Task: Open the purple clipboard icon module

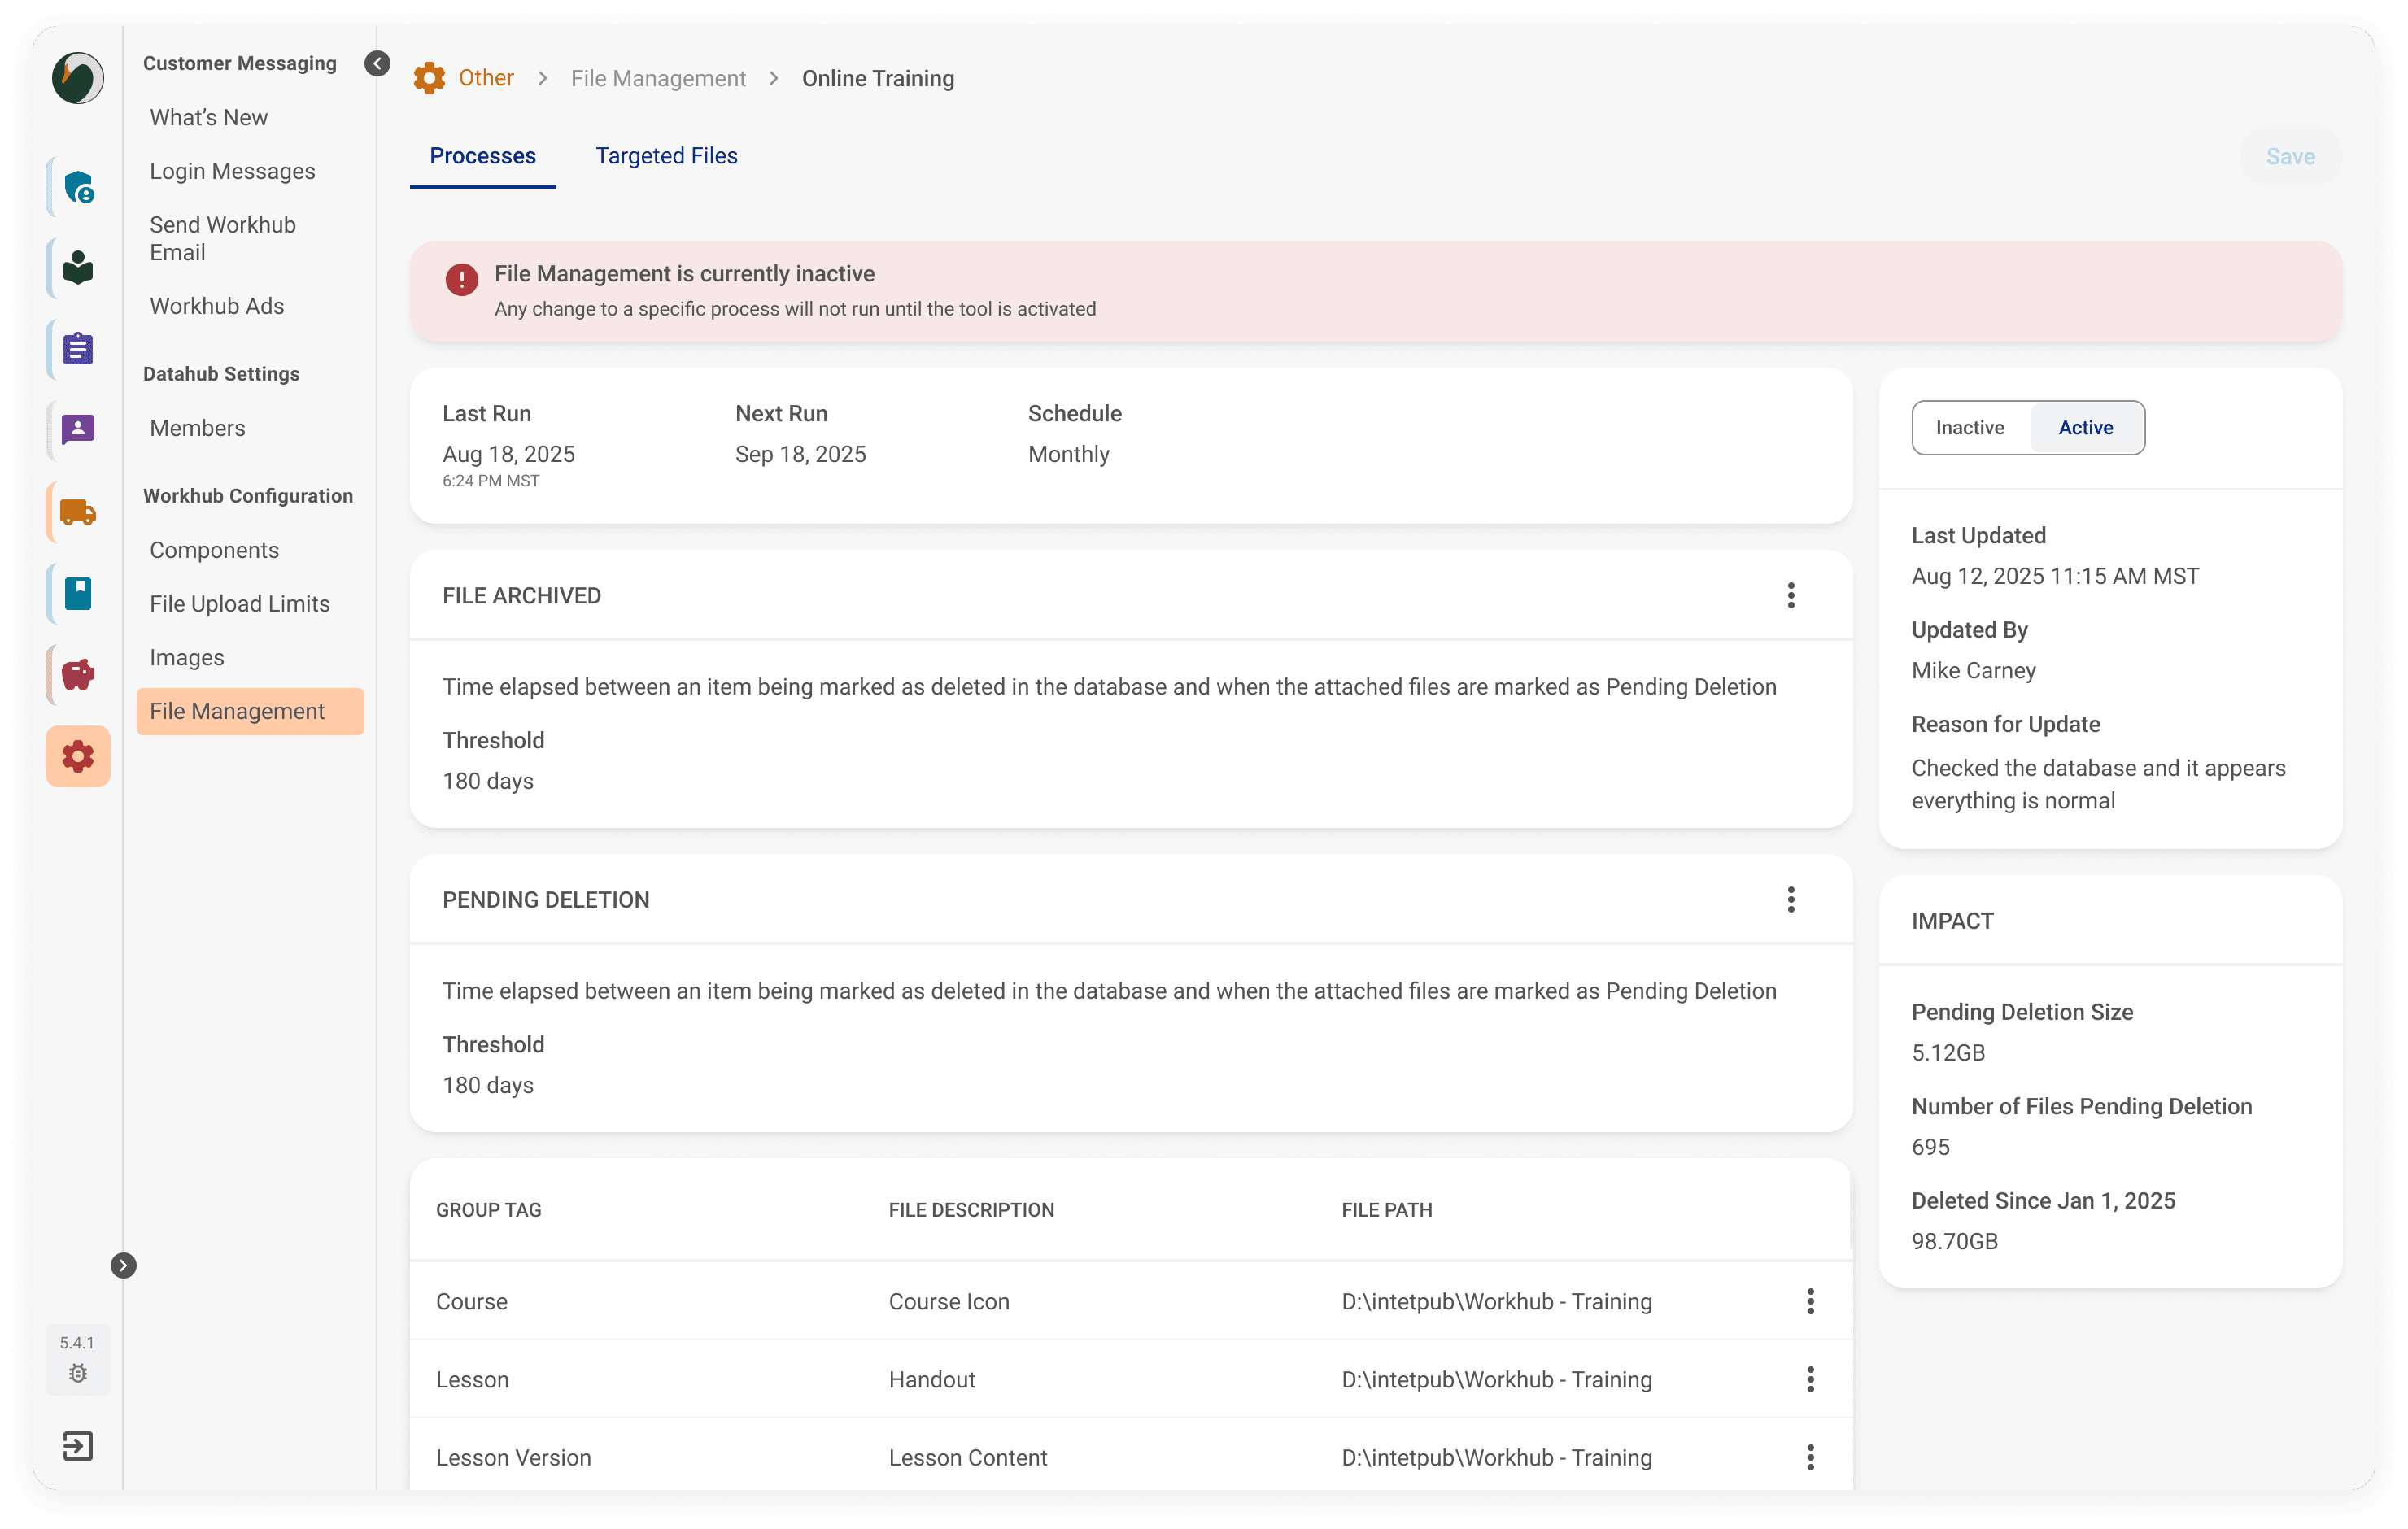Action: [x=77, y=349]
